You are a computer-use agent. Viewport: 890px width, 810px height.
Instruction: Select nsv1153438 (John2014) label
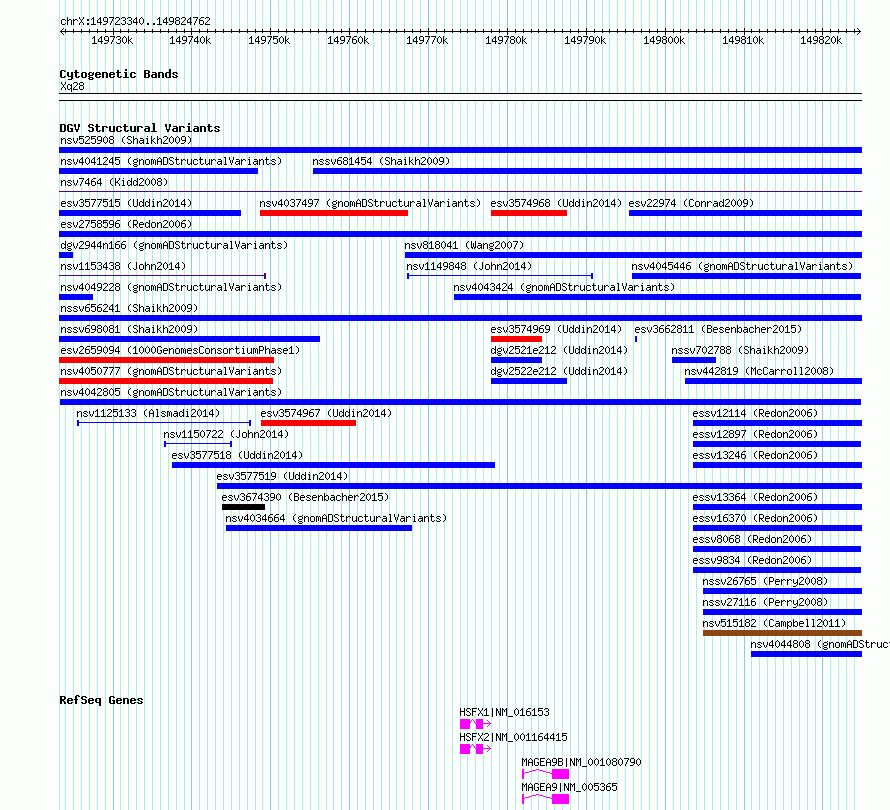point(123,266)
